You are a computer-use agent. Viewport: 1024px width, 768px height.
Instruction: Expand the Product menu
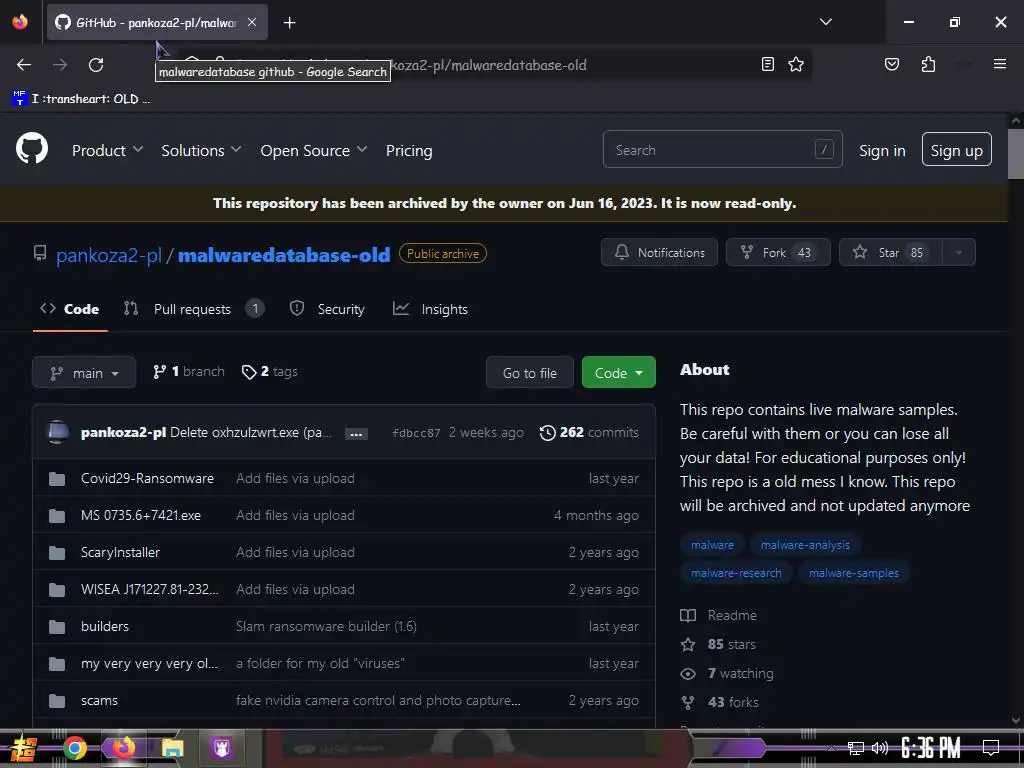pyautogui.click(x=108, y=150)
